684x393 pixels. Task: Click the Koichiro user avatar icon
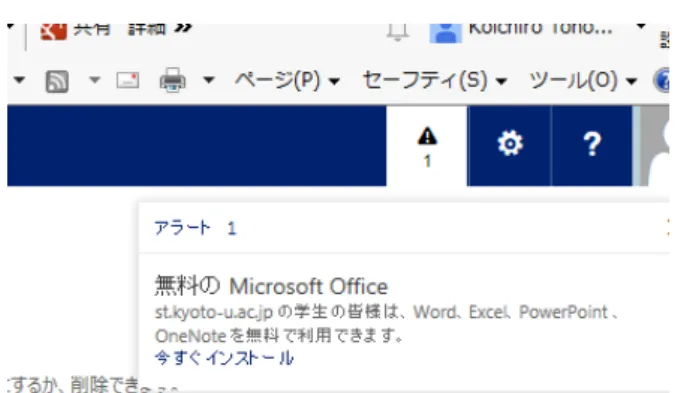tap(445, 33)
